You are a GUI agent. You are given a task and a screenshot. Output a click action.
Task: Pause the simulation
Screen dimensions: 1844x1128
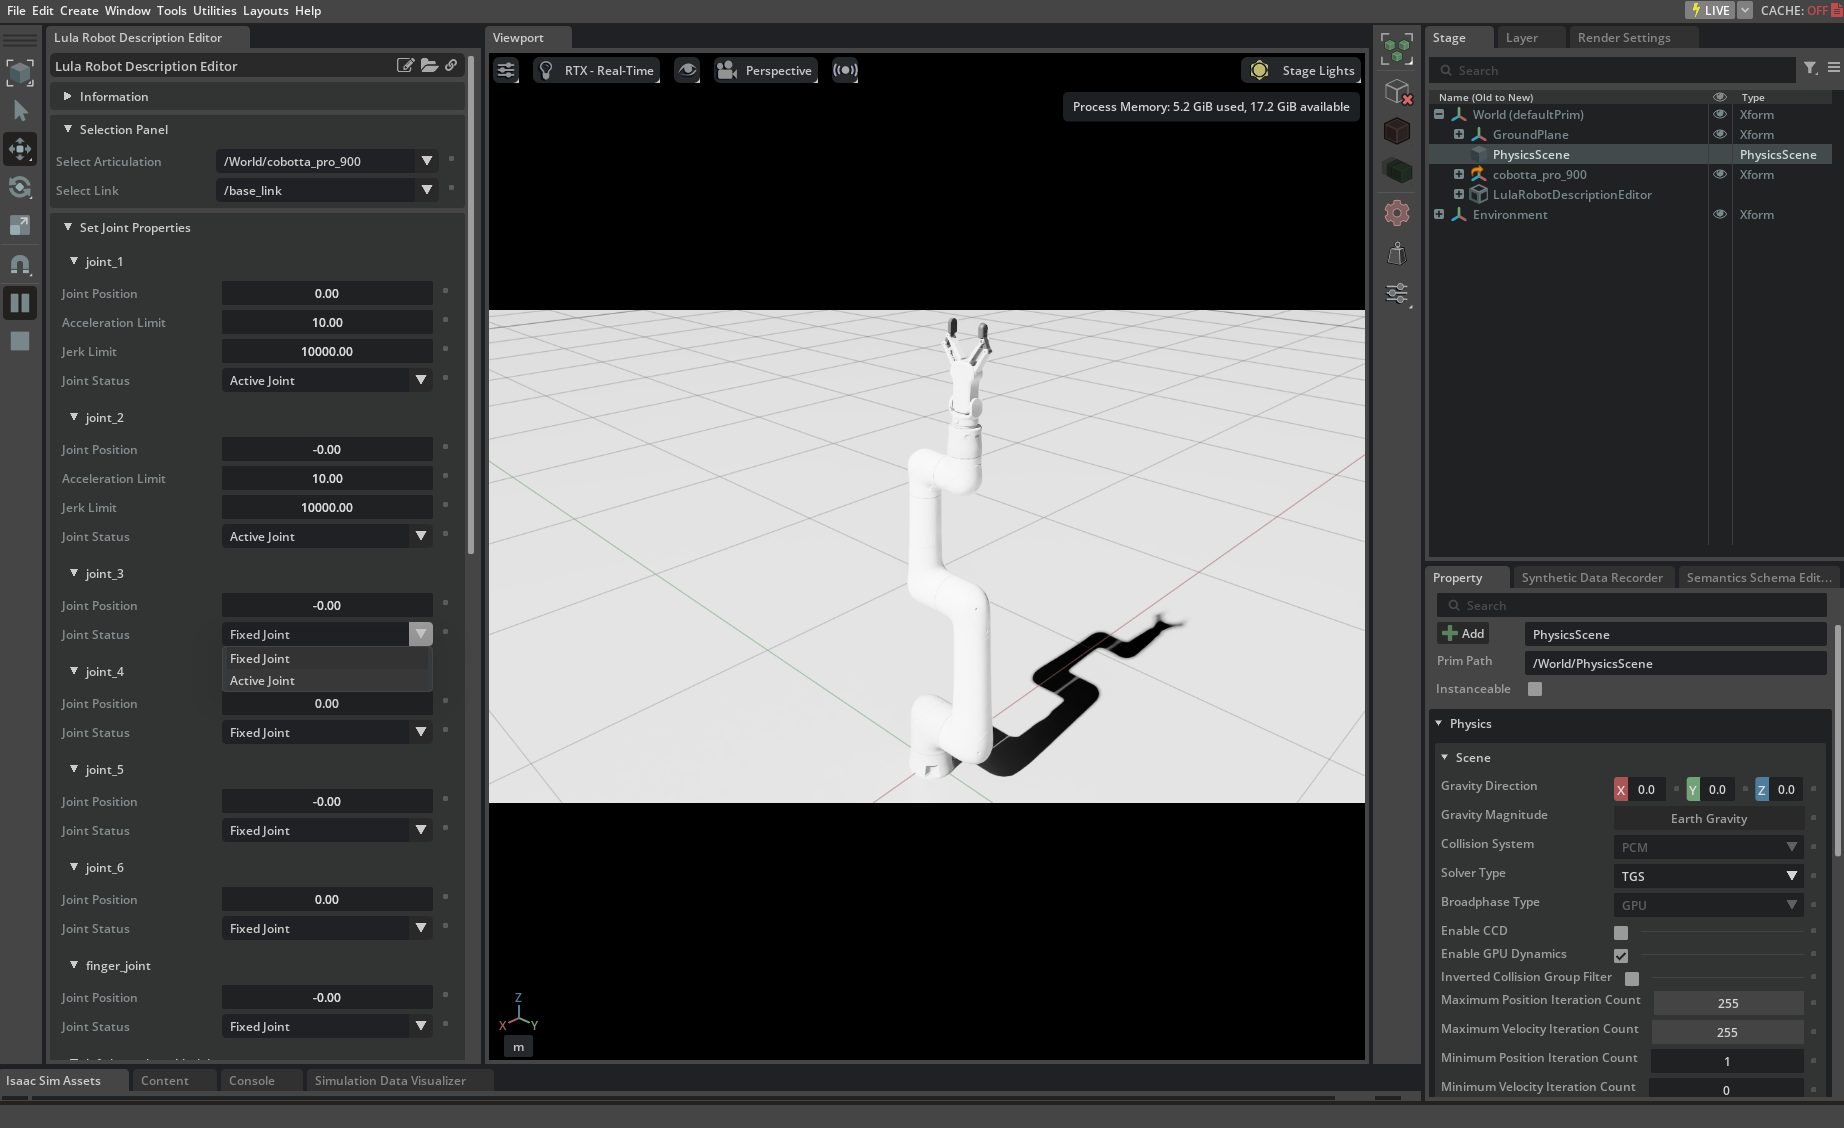point(20,303)
